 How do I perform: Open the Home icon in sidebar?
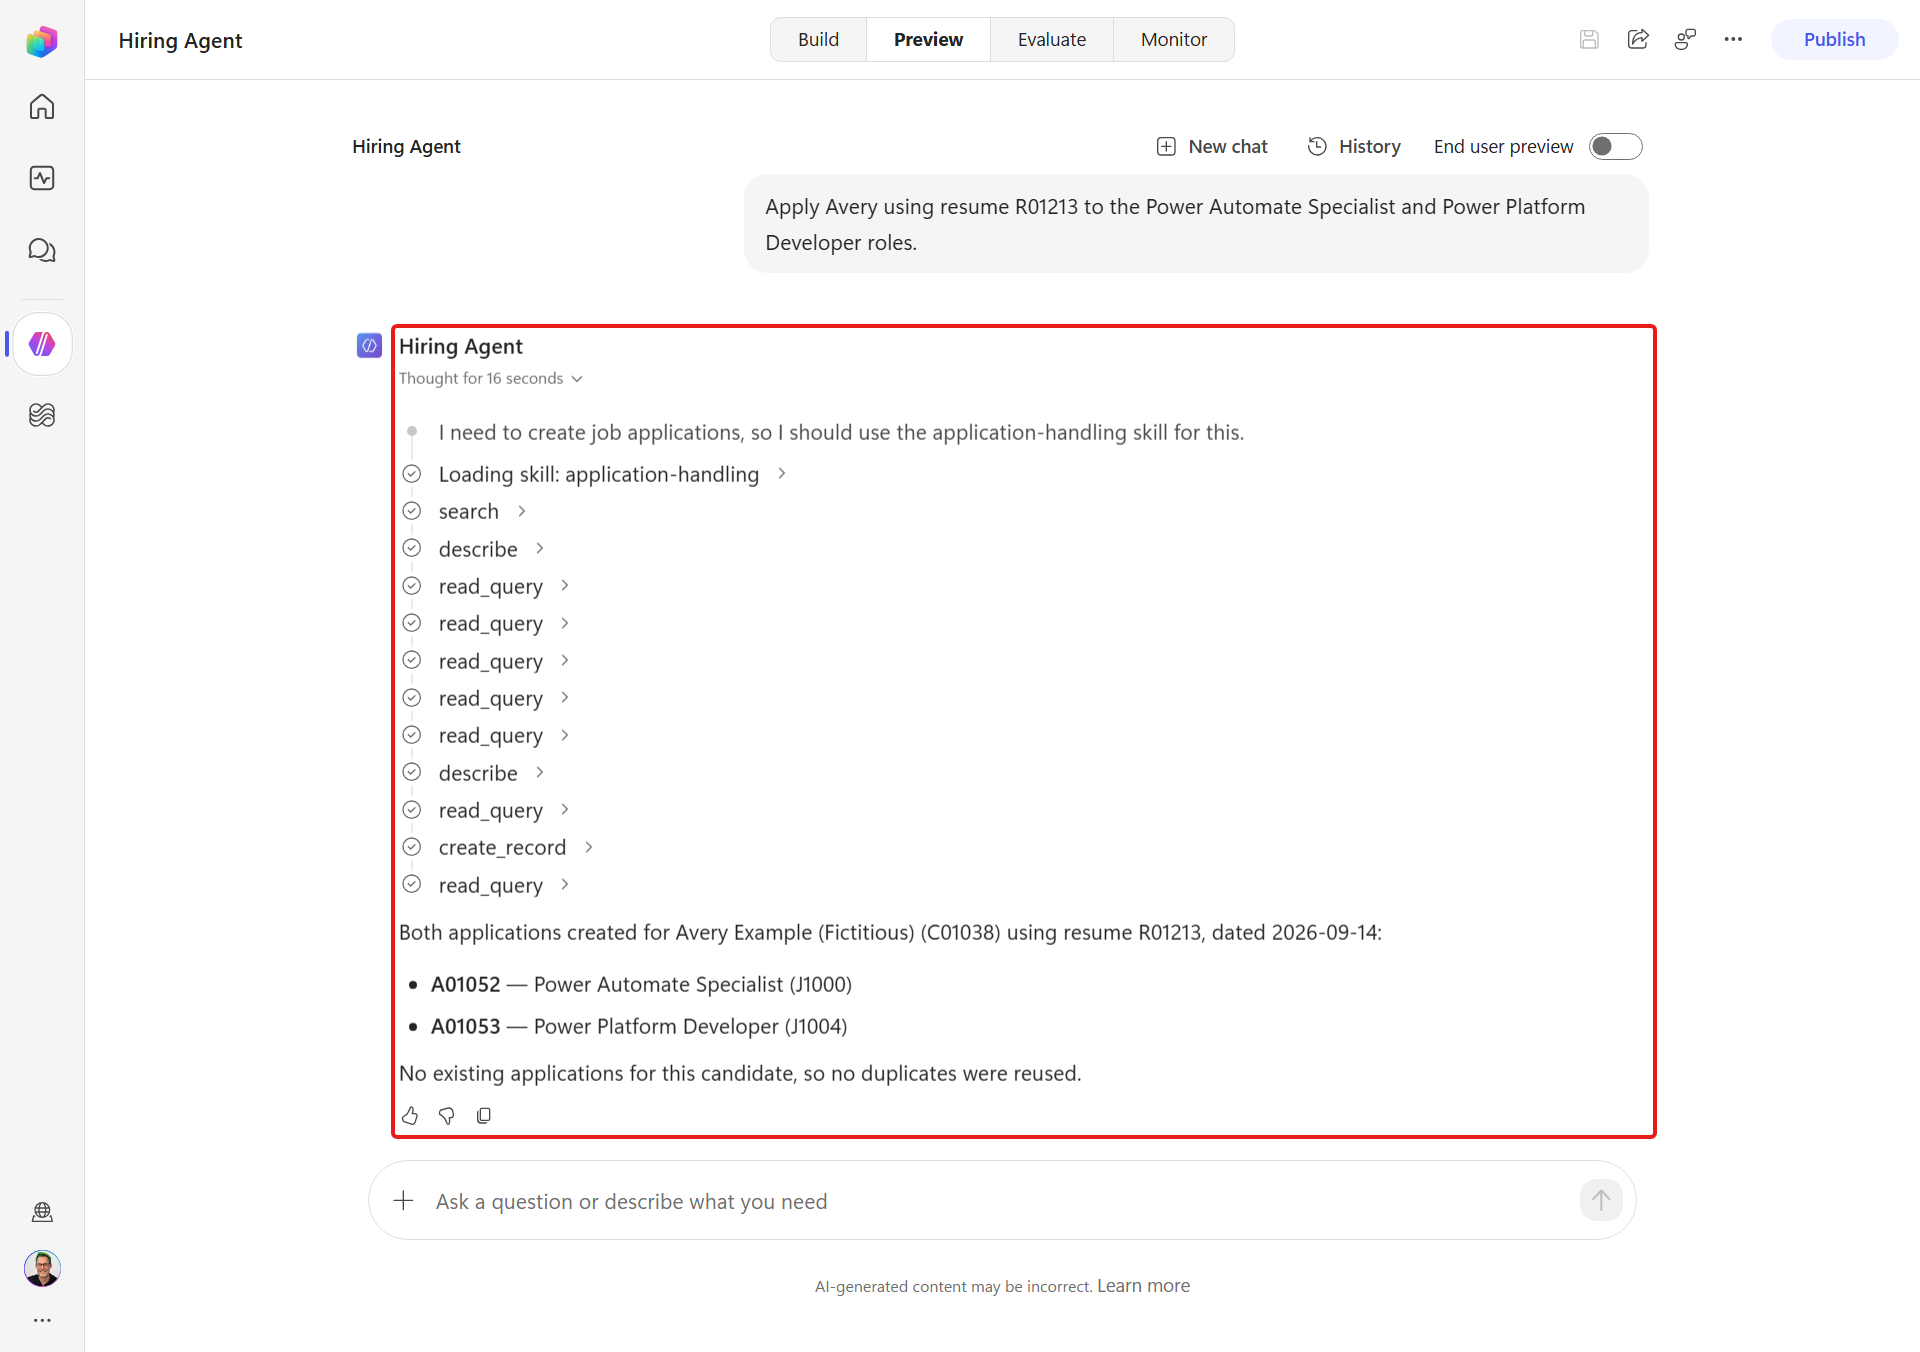42,107
